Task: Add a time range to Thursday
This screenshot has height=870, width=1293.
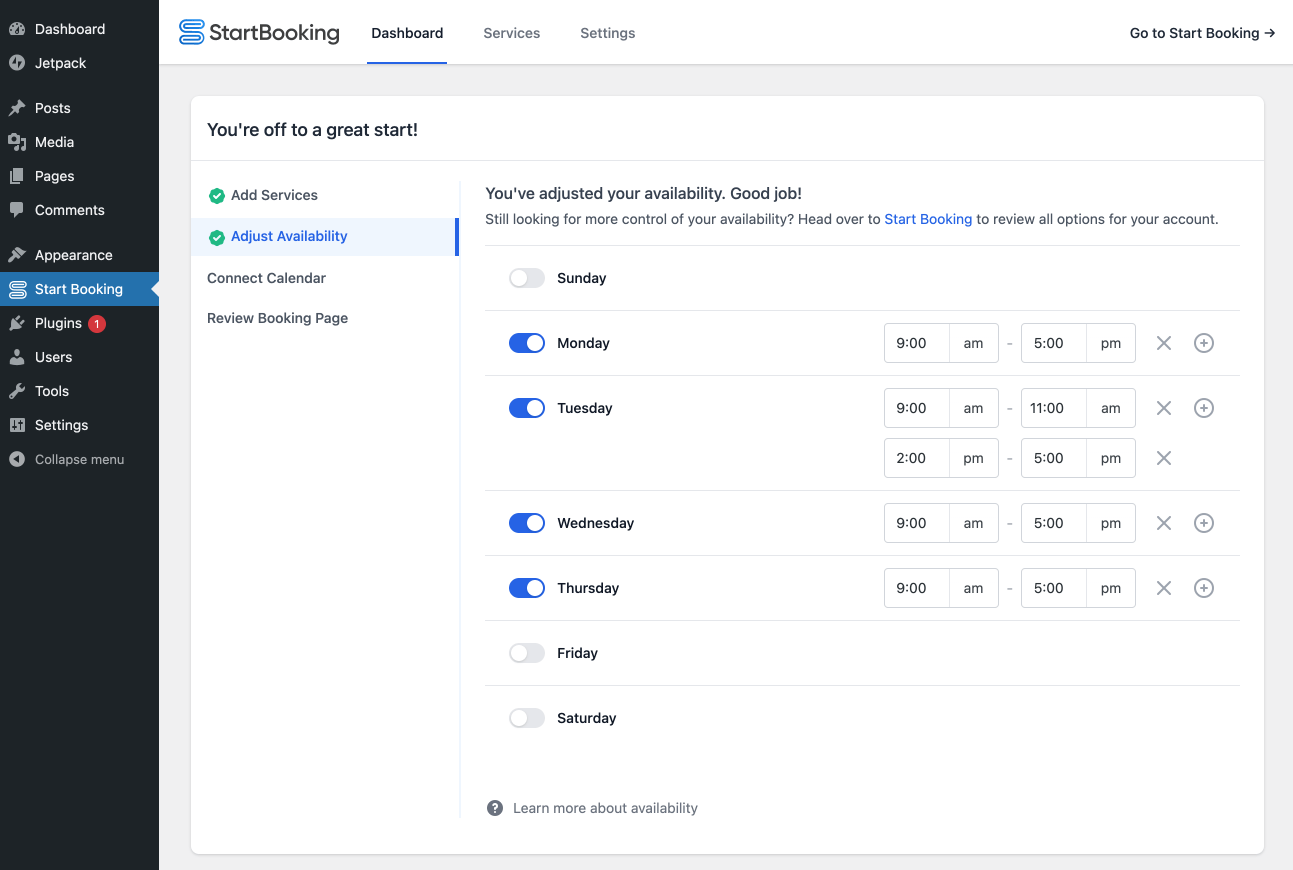Action: pos(1204,588)
